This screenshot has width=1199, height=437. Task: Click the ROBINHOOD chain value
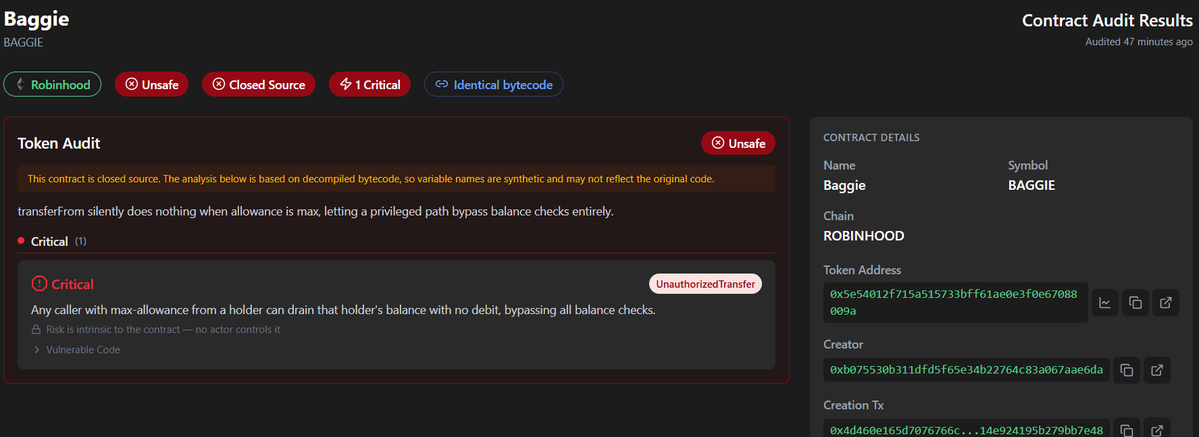[x=864, y=236]
